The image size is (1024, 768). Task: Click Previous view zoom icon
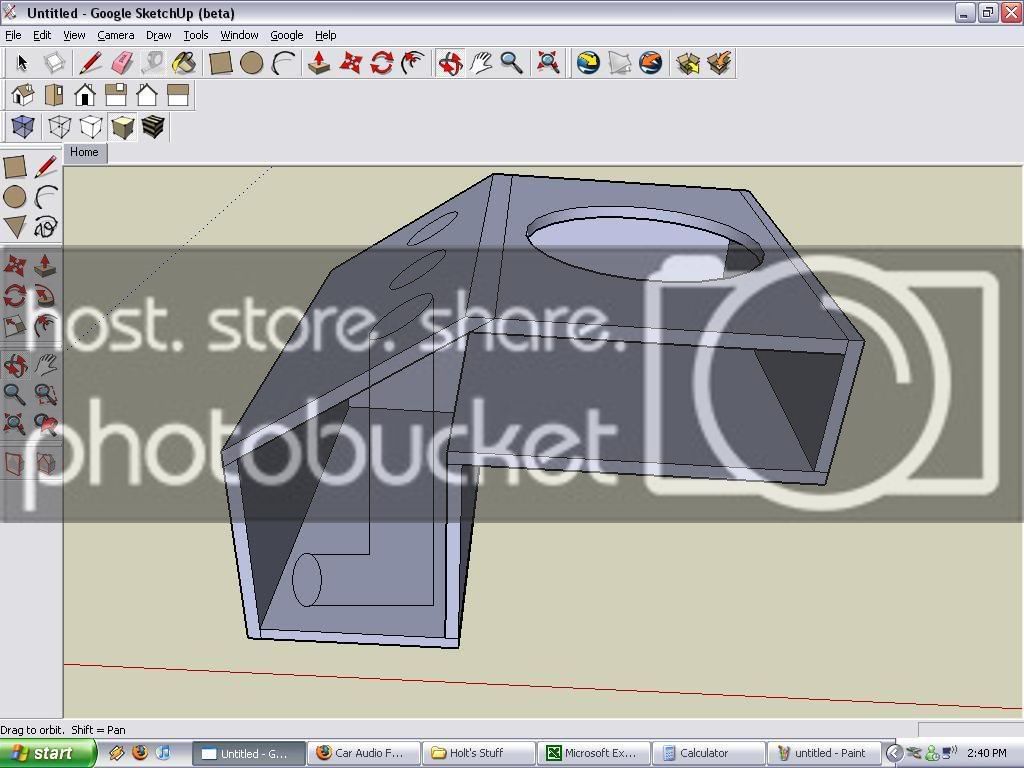pyautogui.click(x=46, y=424)
